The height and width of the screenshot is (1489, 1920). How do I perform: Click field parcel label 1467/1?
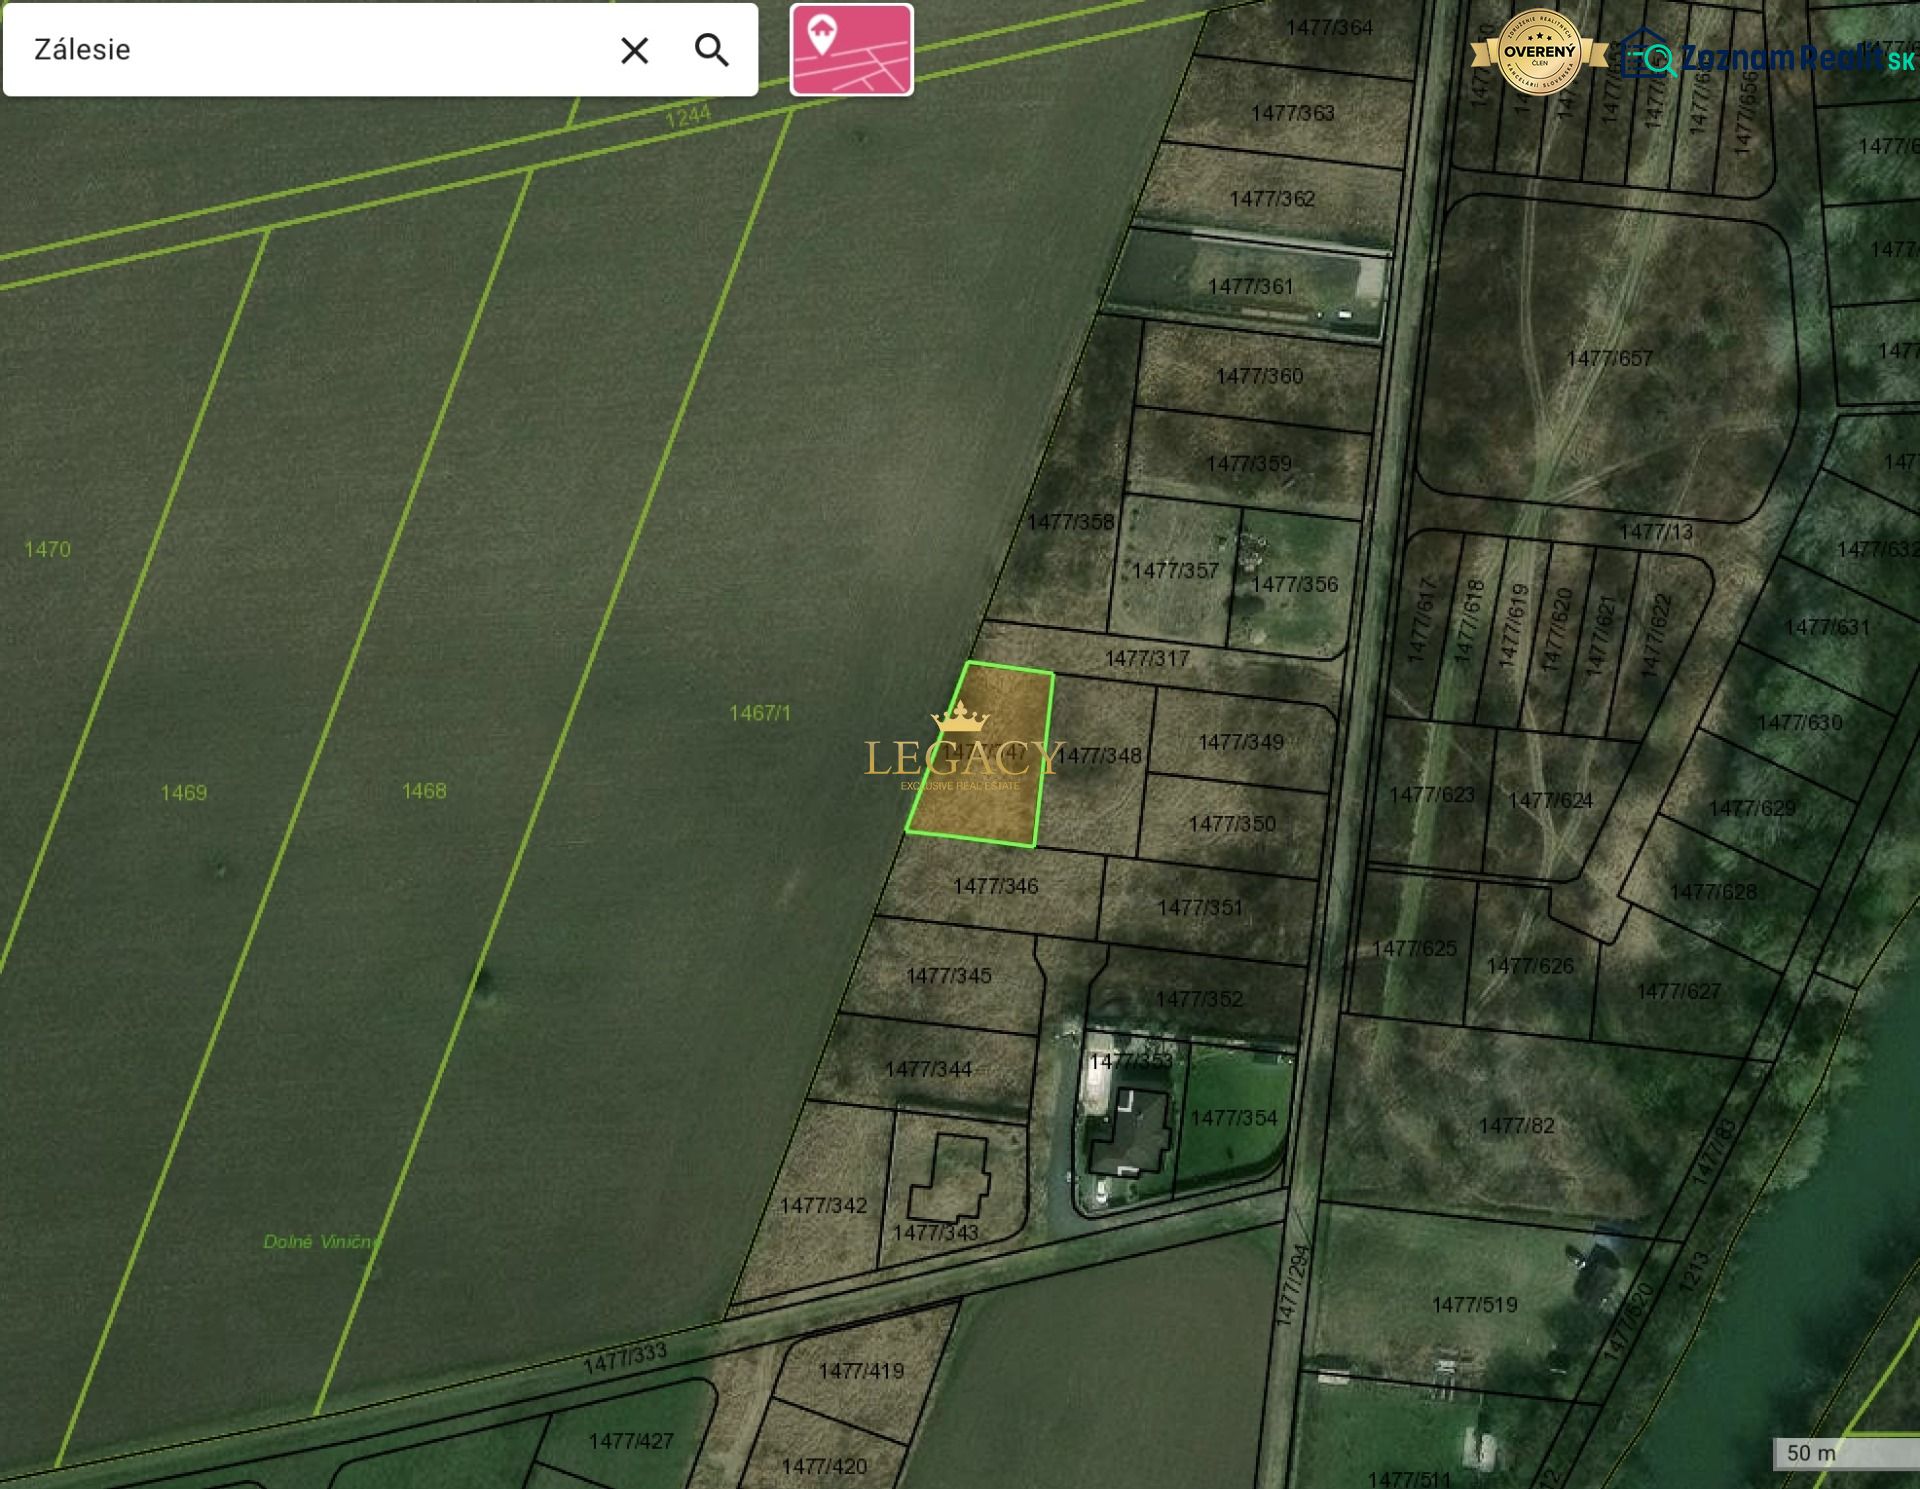(760, 713)
